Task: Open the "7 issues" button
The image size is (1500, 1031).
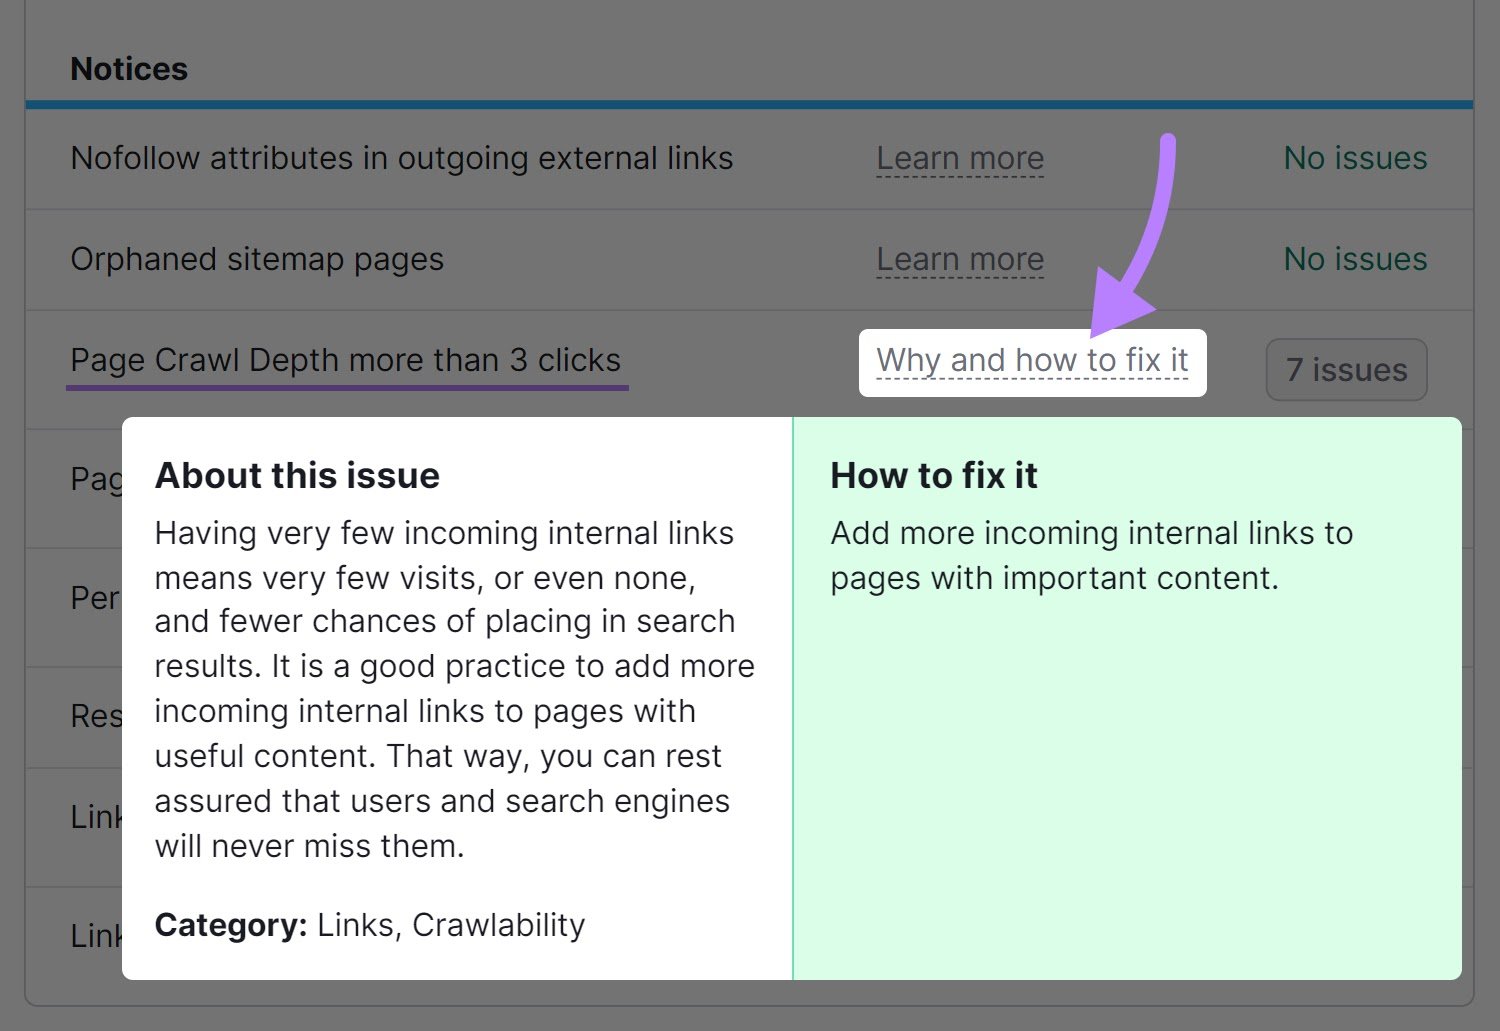Action: [1345, 369]
